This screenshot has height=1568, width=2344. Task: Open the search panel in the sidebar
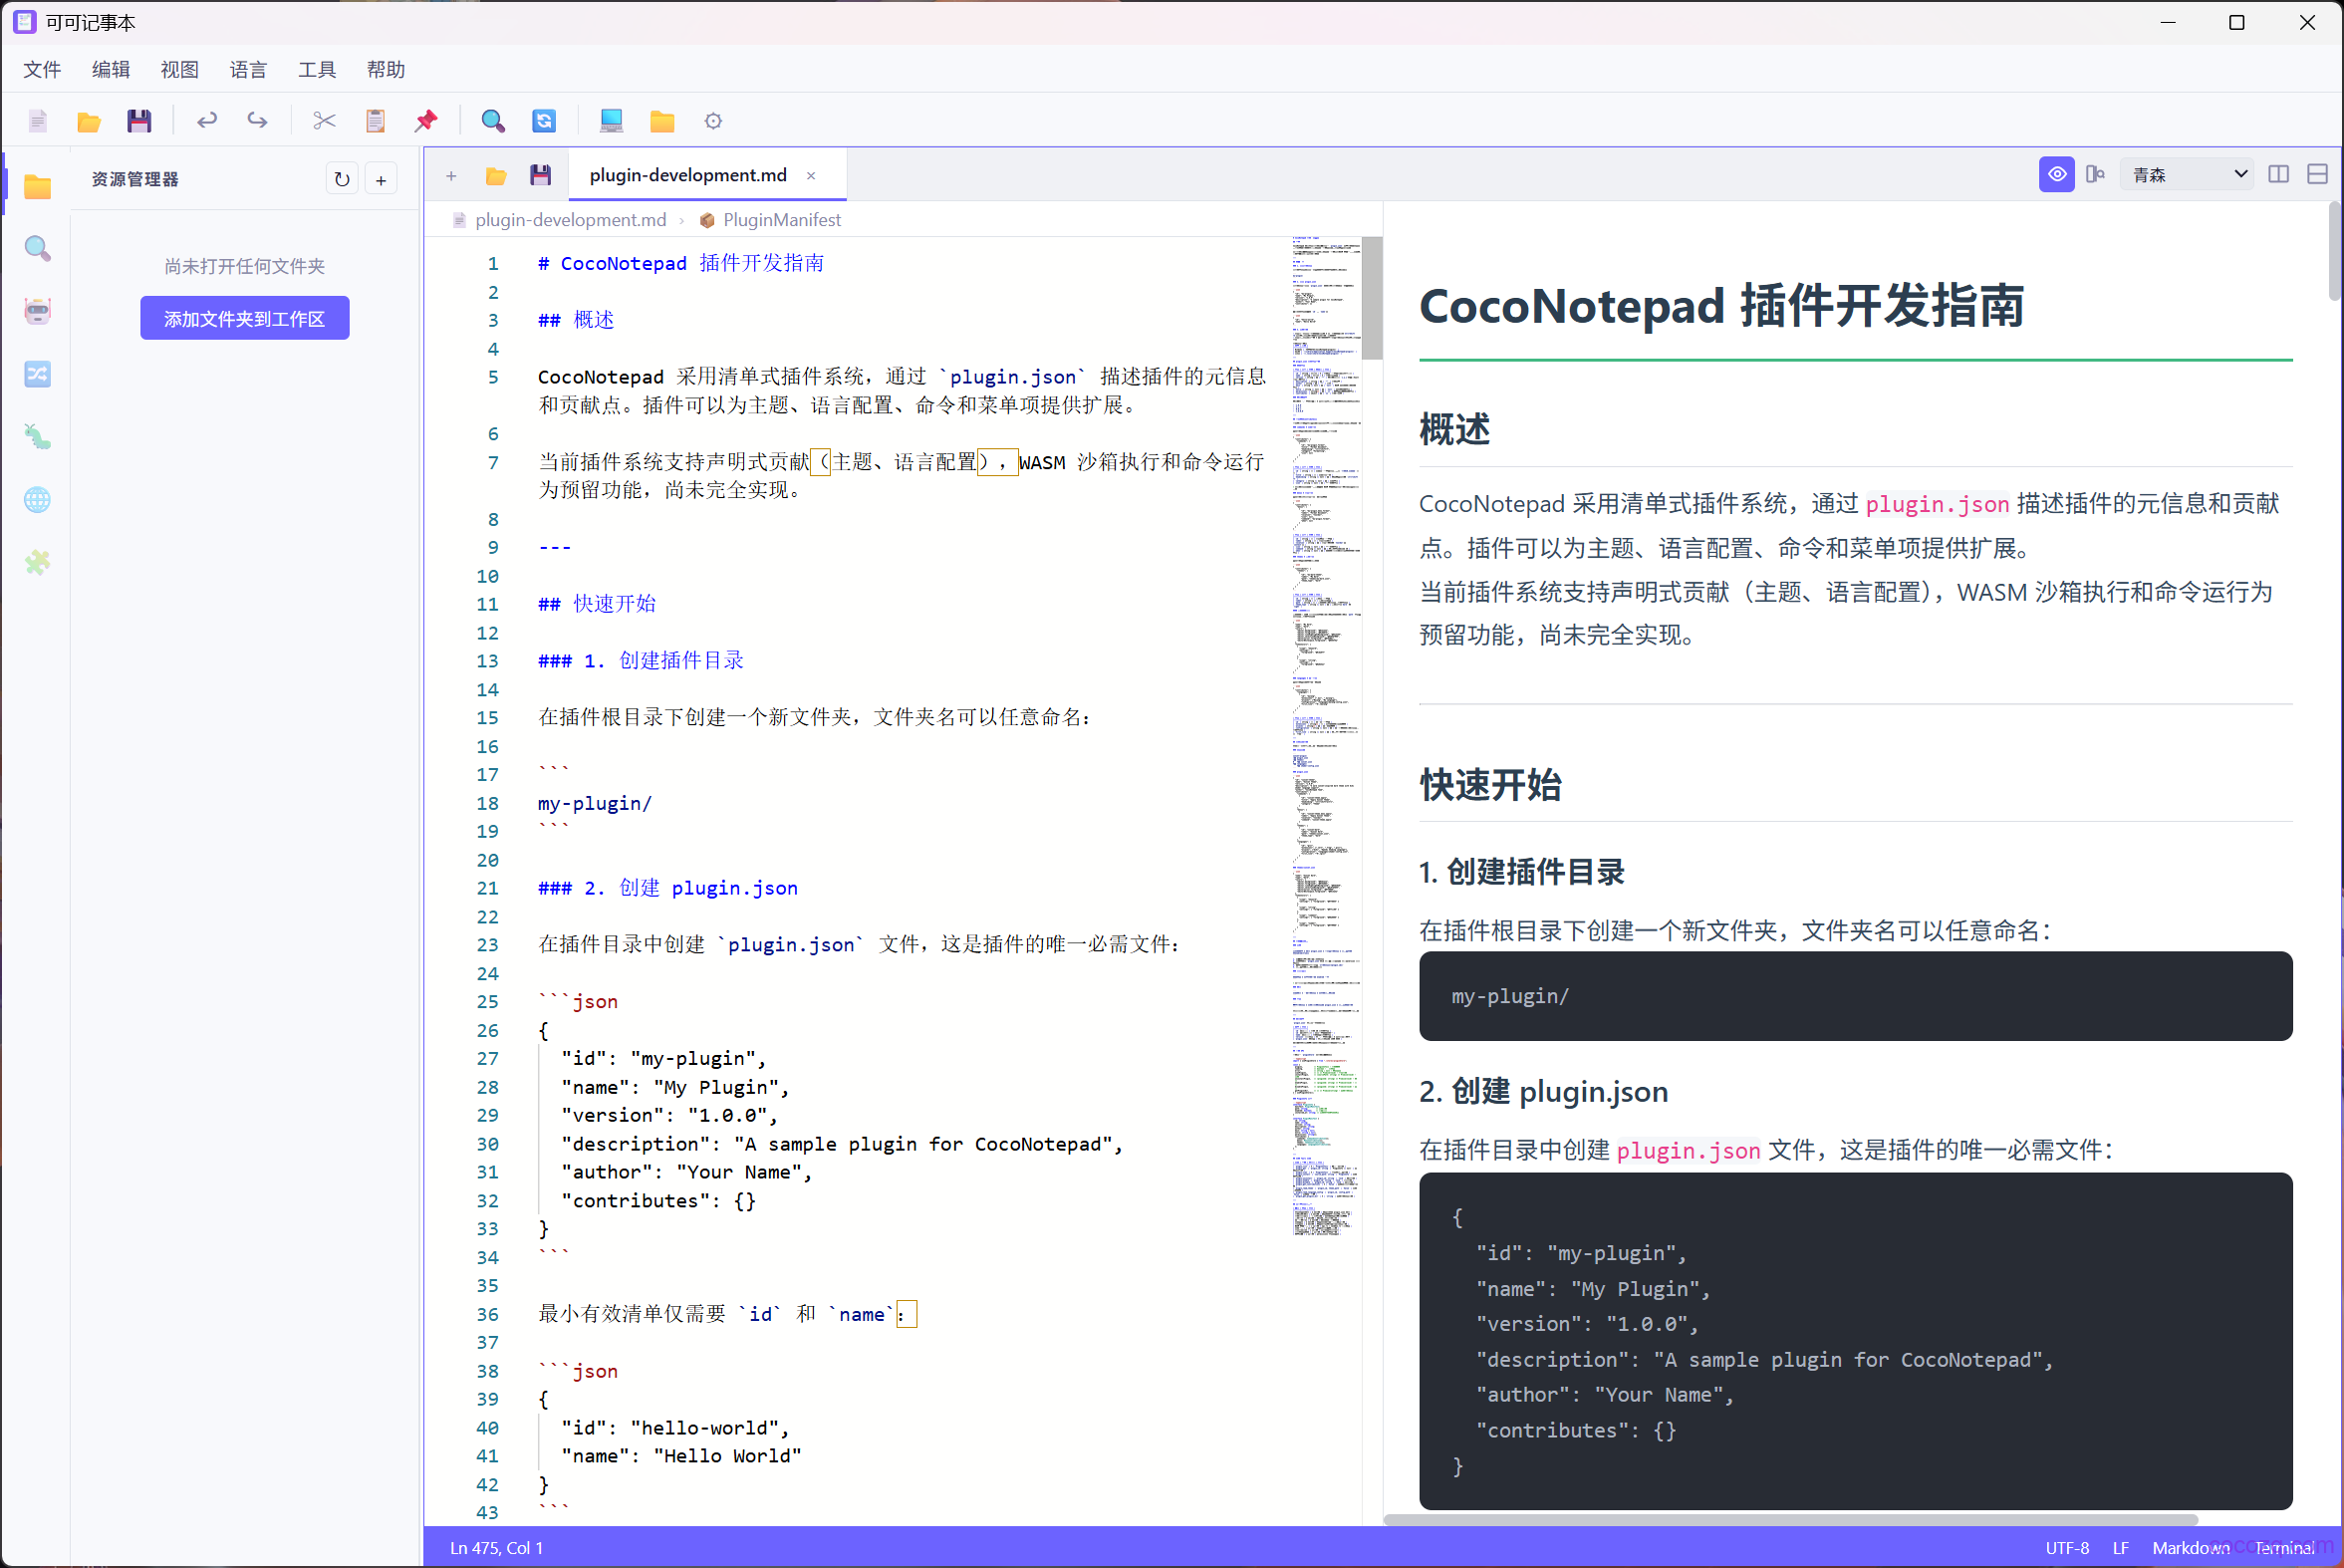pos(38,248)
